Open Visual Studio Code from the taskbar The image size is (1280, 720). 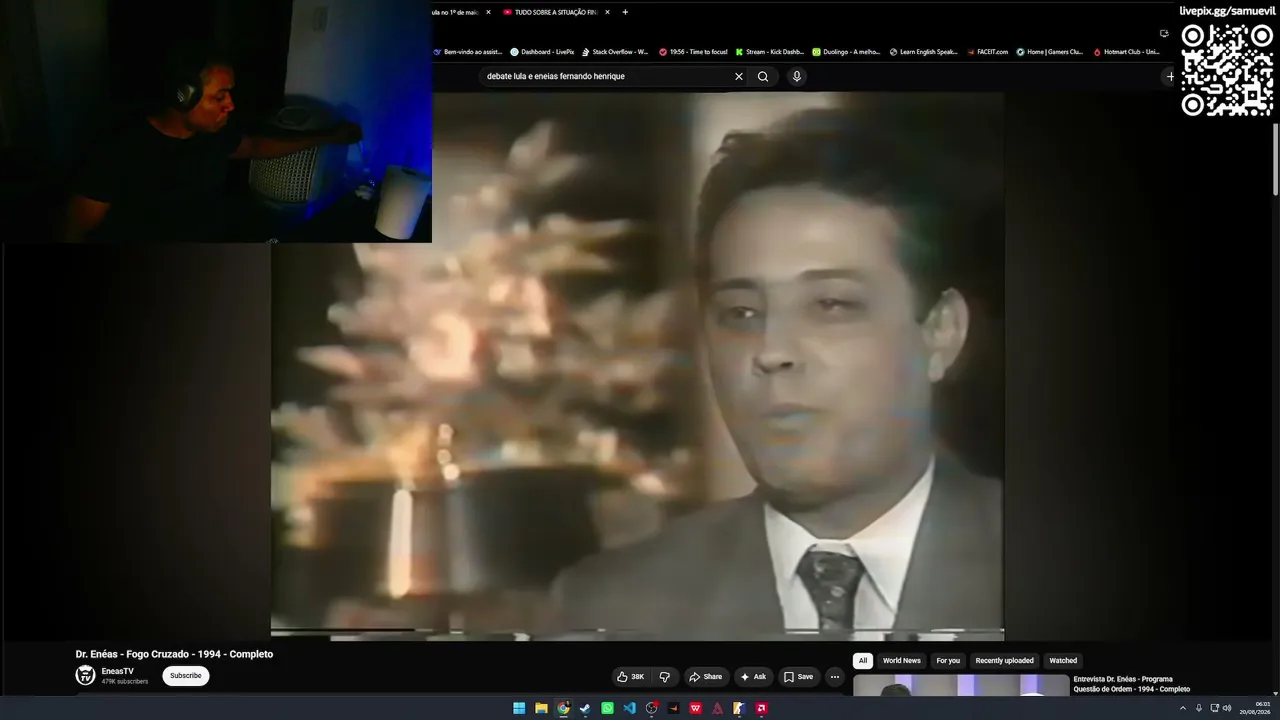629,708
